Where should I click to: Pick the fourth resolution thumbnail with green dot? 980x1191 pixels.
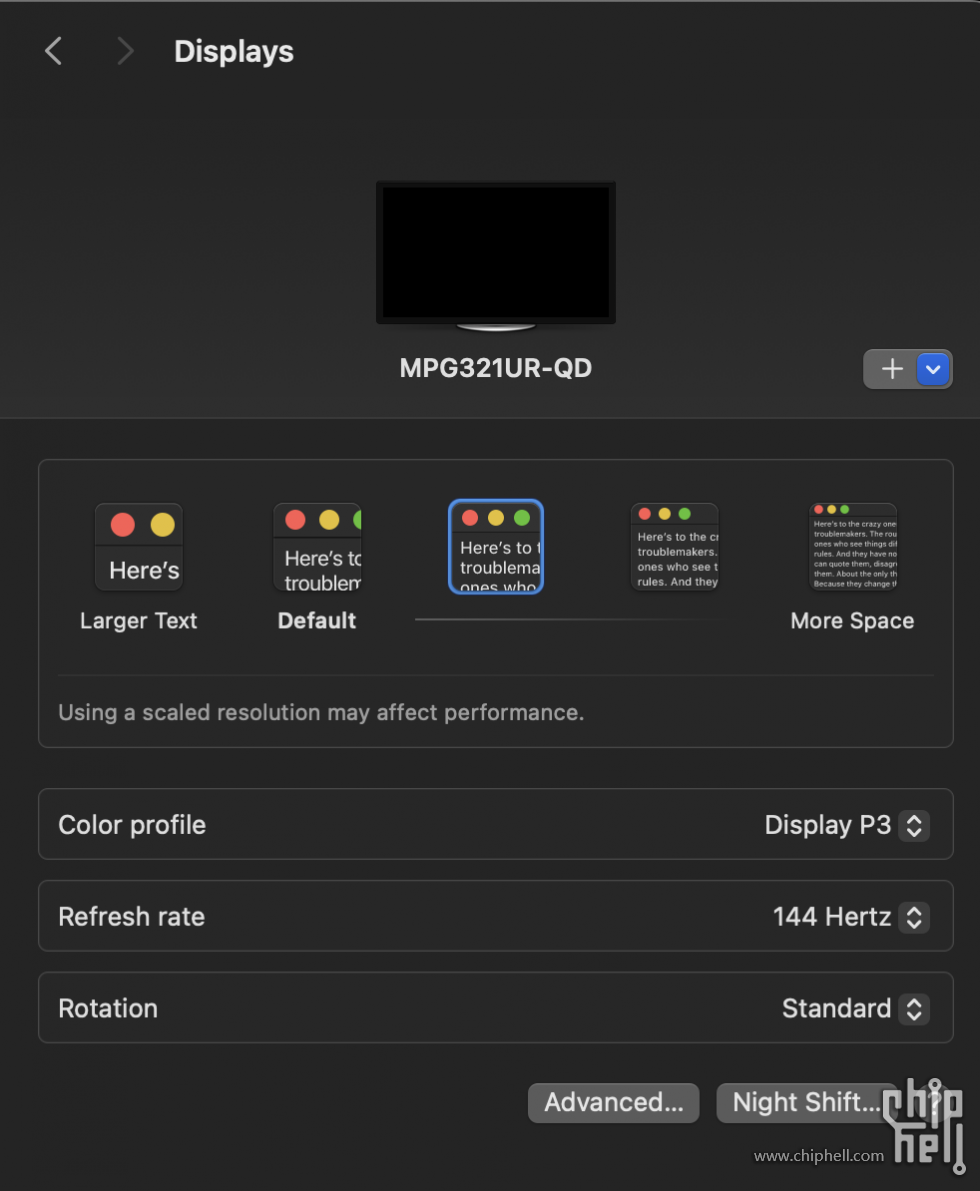[x=675, y=547]
